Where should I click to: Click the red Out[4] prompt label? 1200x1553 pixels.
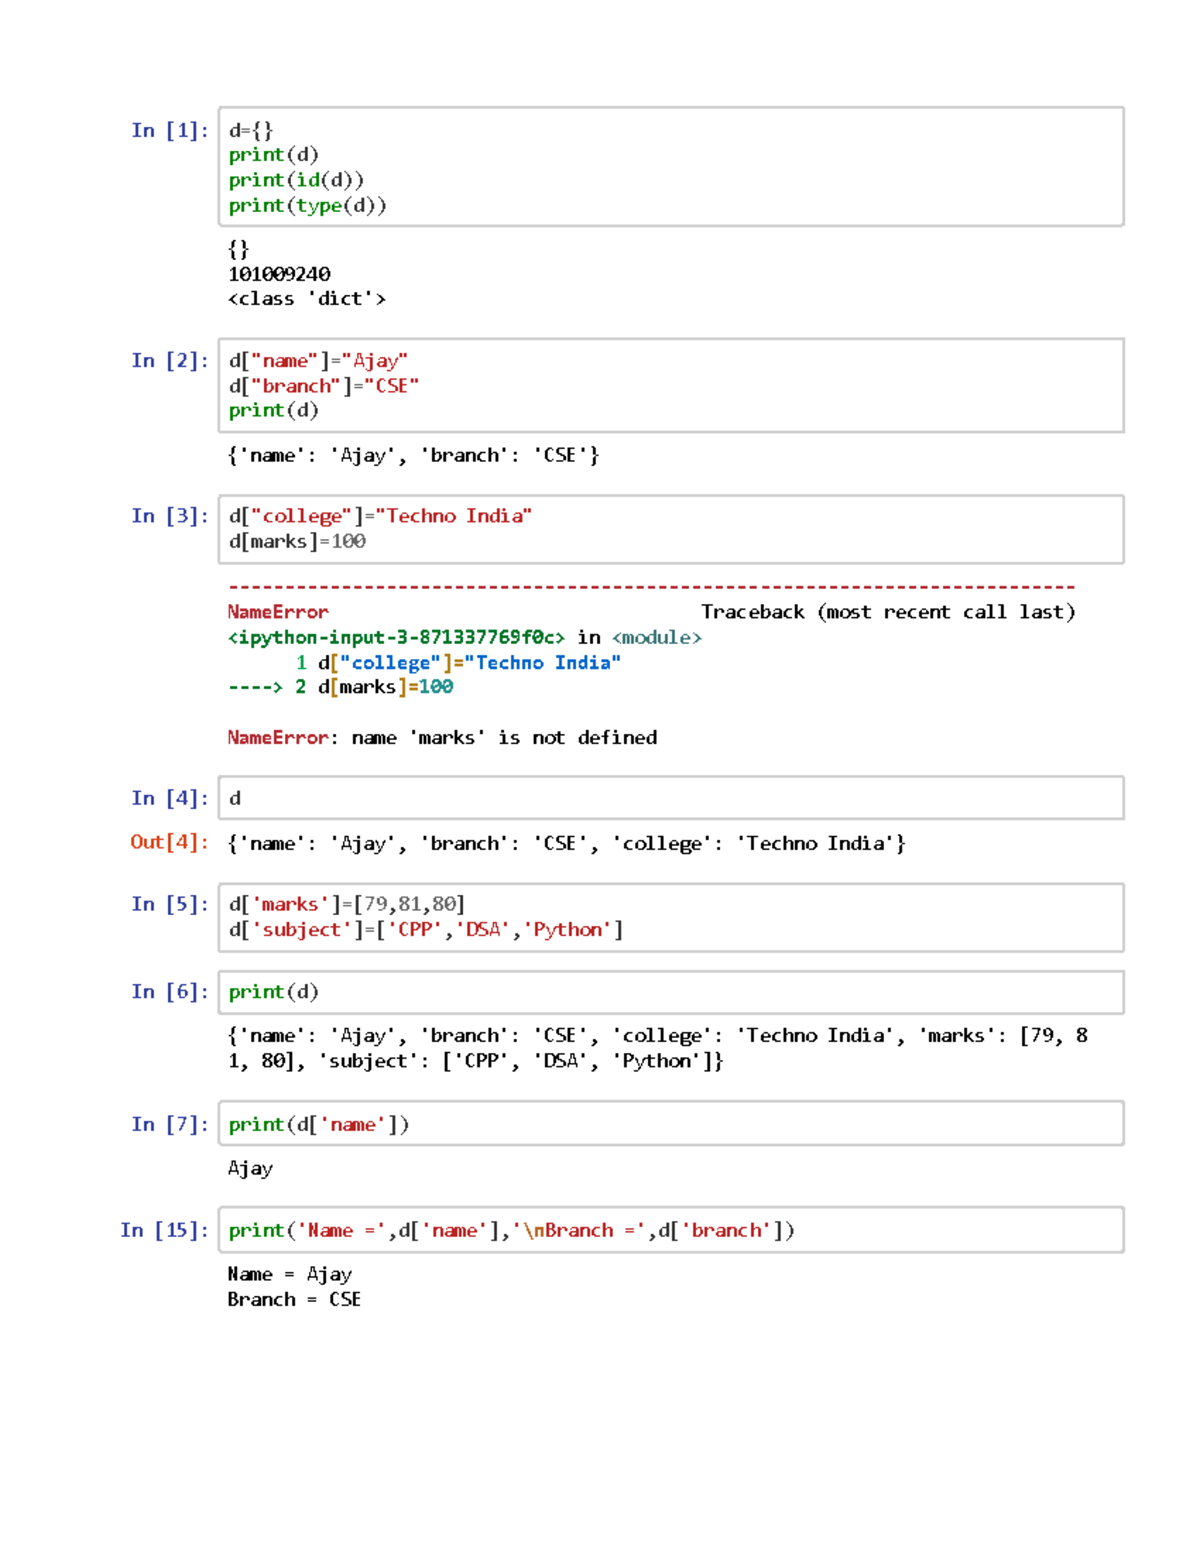click(x=168, y=842)
